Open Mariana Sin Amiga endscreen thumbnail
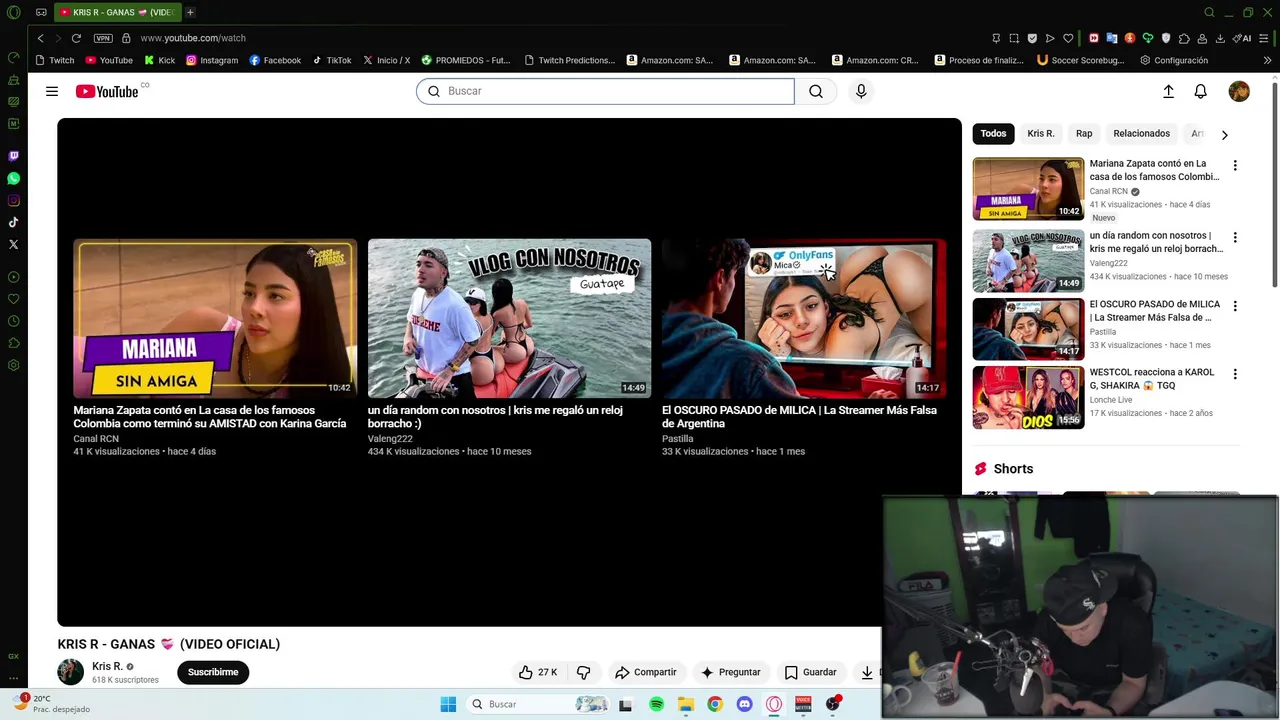Viewport: 1280px width, 720px height. [215, 318]
